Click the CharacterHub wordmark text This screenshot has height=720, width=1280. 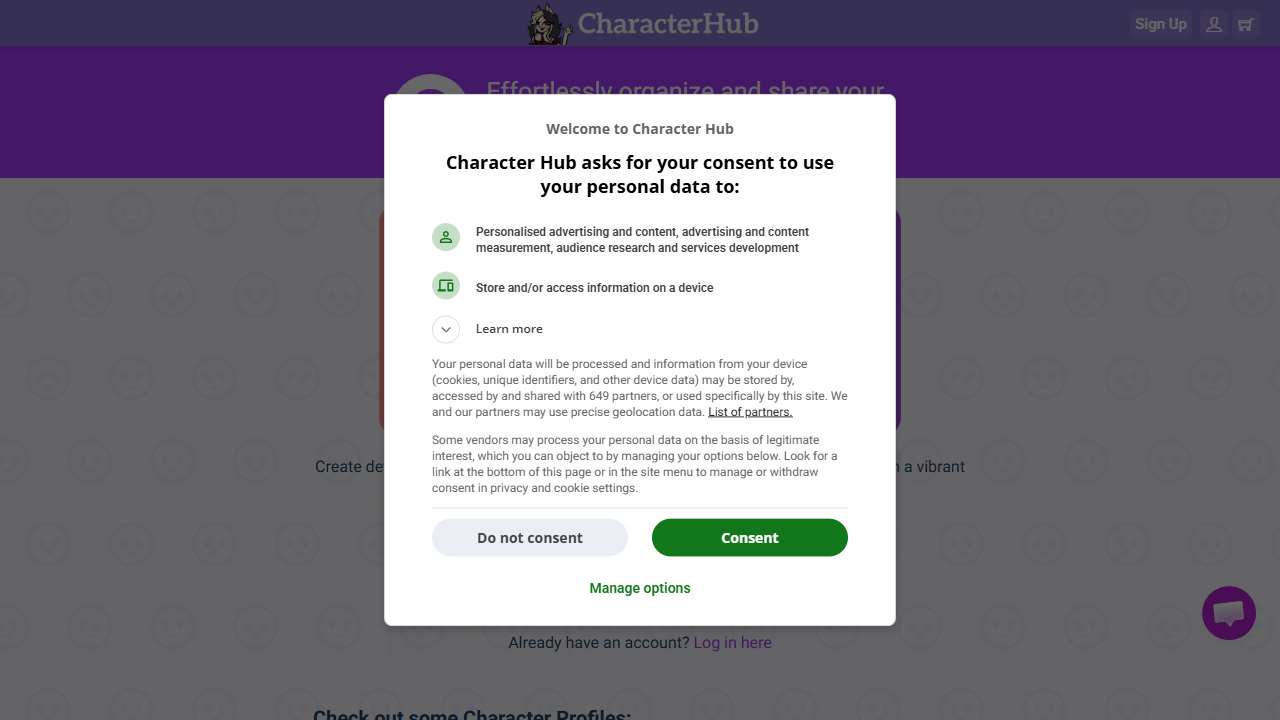[x=668, y=23]
